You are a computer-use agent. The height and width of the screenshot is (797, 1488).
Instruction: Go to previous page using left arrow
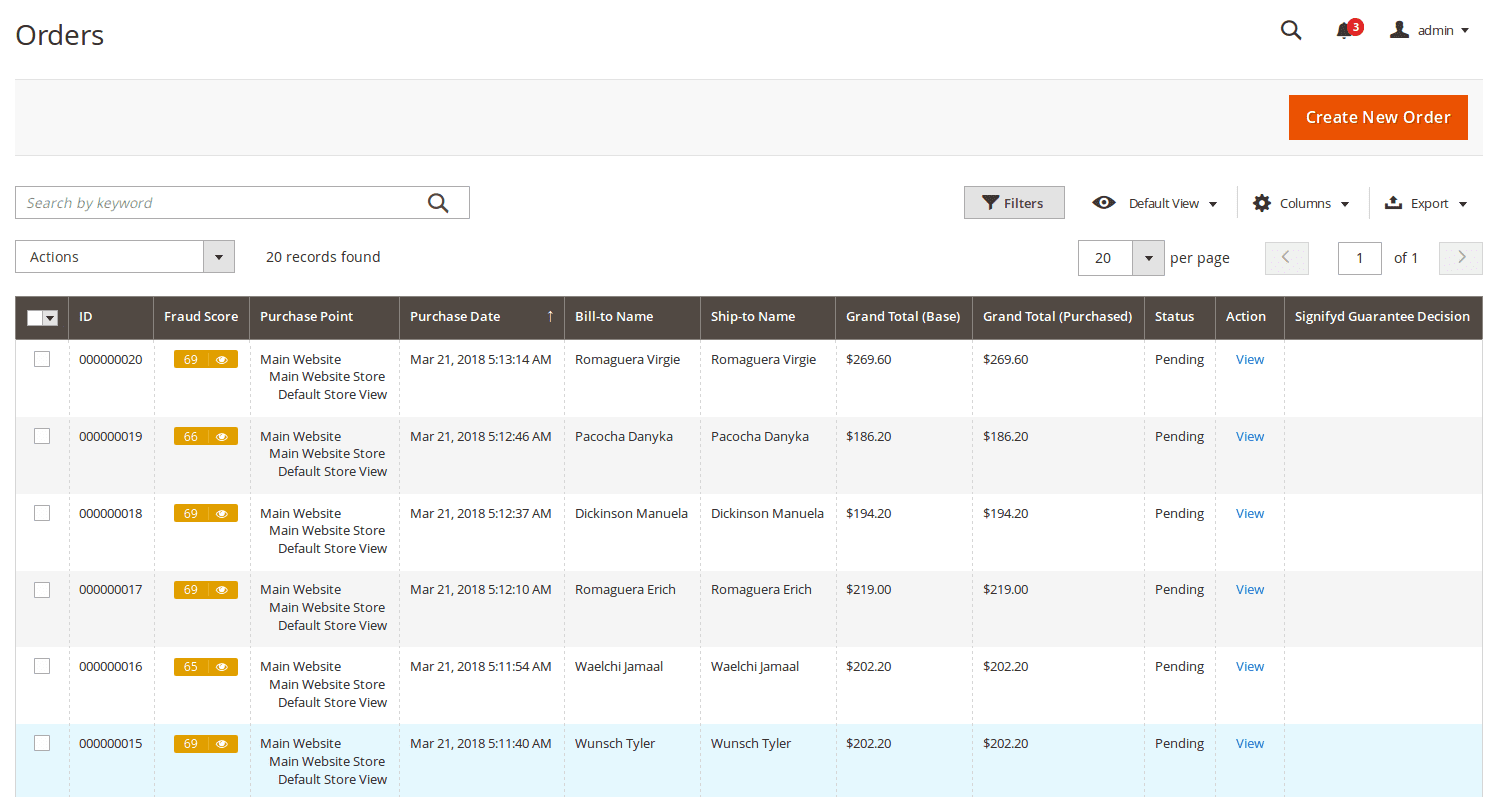tap(1286, 258)
